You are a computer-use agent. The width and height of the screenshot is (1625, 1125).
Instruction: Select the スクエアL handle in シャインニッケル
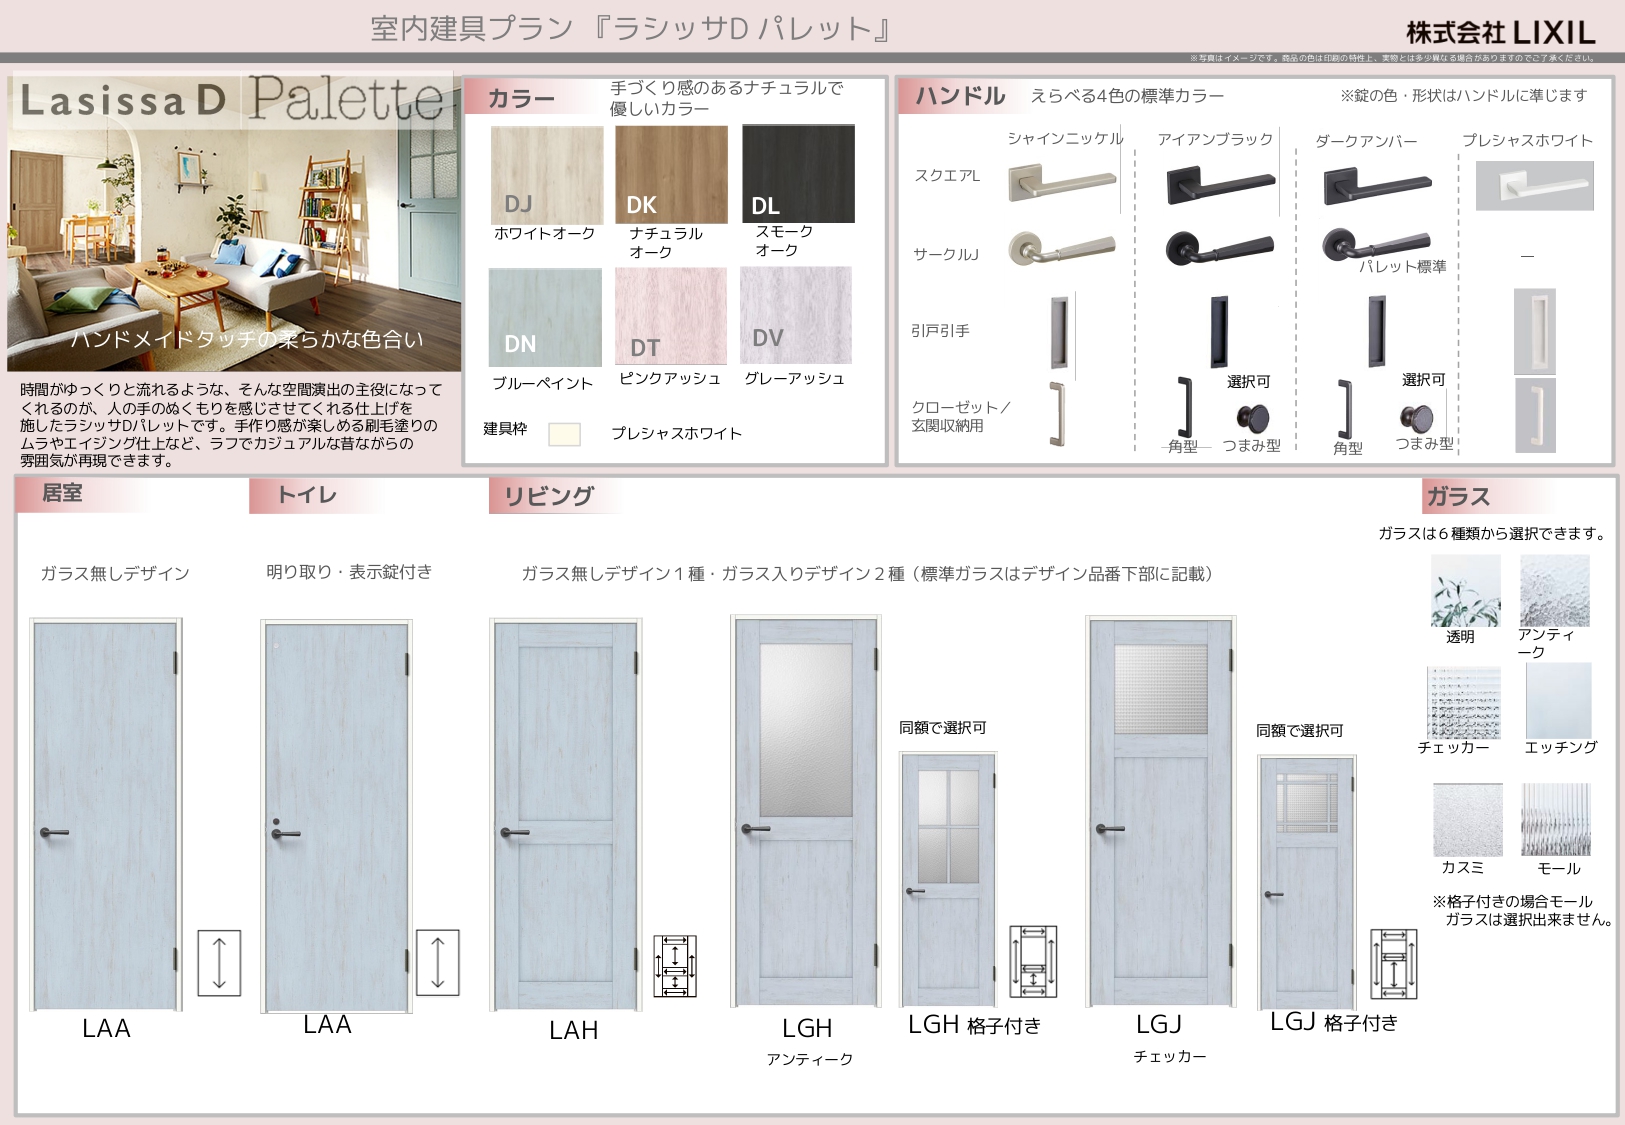coord(1062,183)
